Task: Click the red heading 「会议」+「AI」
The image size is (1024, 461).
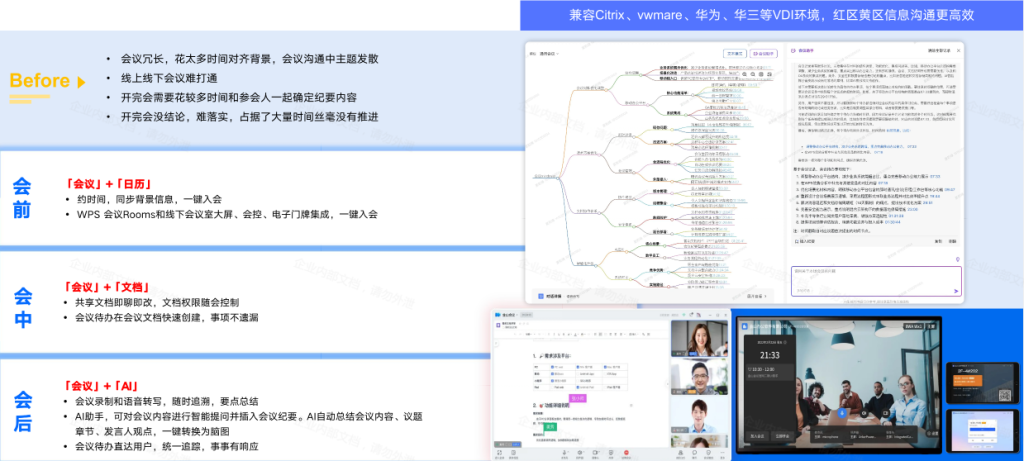Action: [101, 387]
